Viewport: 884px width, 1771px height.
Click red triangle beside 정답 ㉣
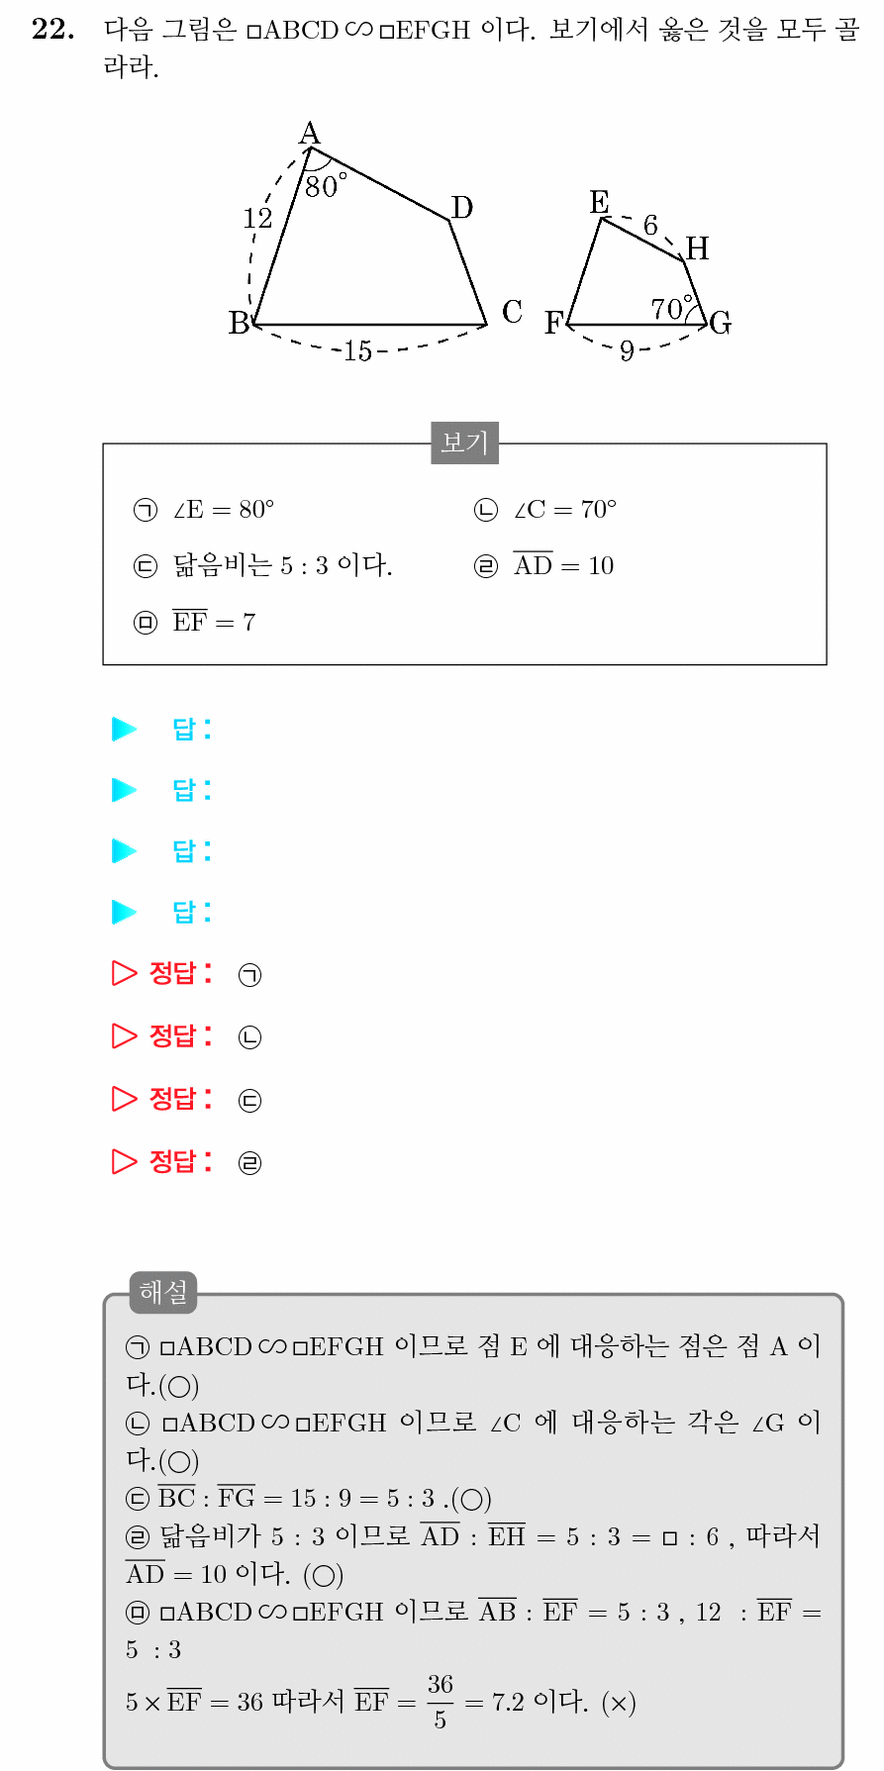(124, 1161)
